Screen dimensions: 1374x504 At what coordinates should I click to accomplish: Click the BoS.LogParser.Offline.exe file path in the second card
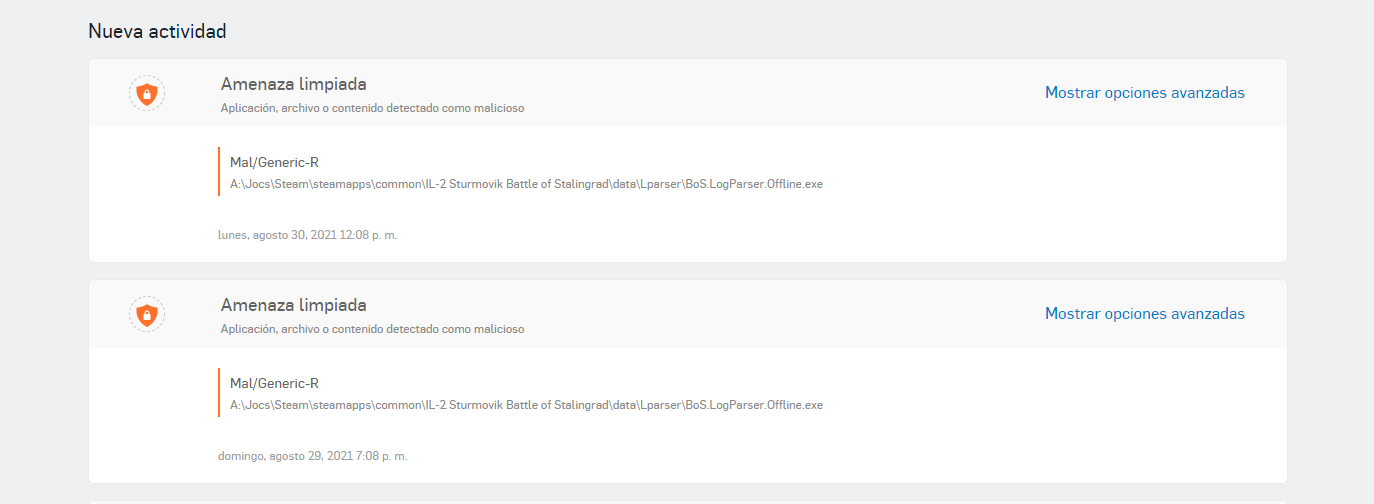click(526, 405)
